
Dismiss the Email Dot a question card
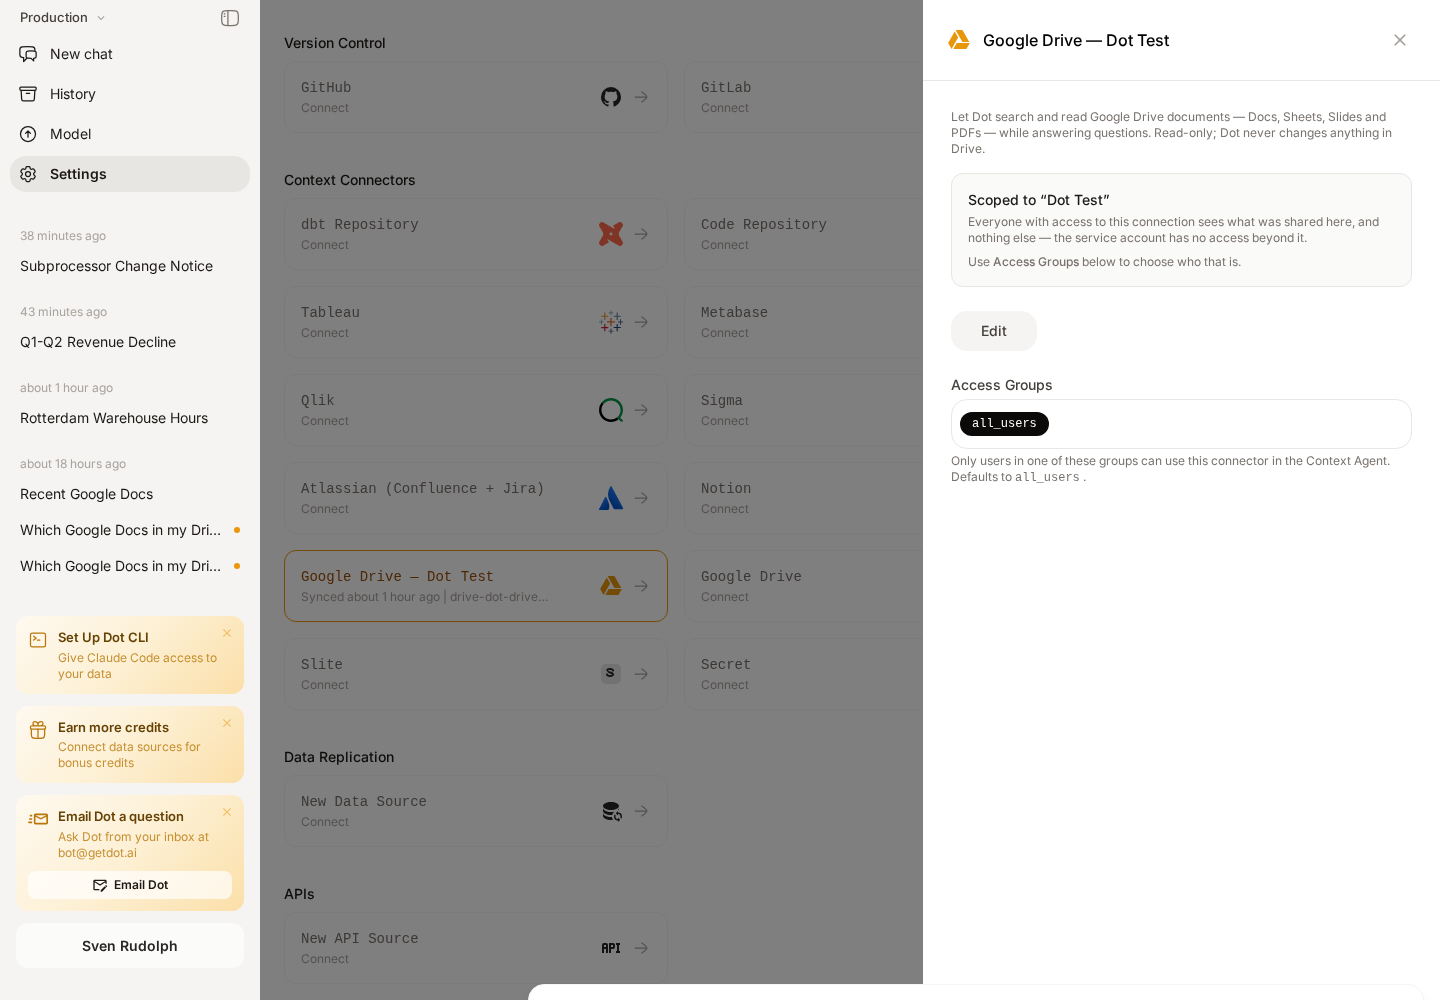point(227,812)
